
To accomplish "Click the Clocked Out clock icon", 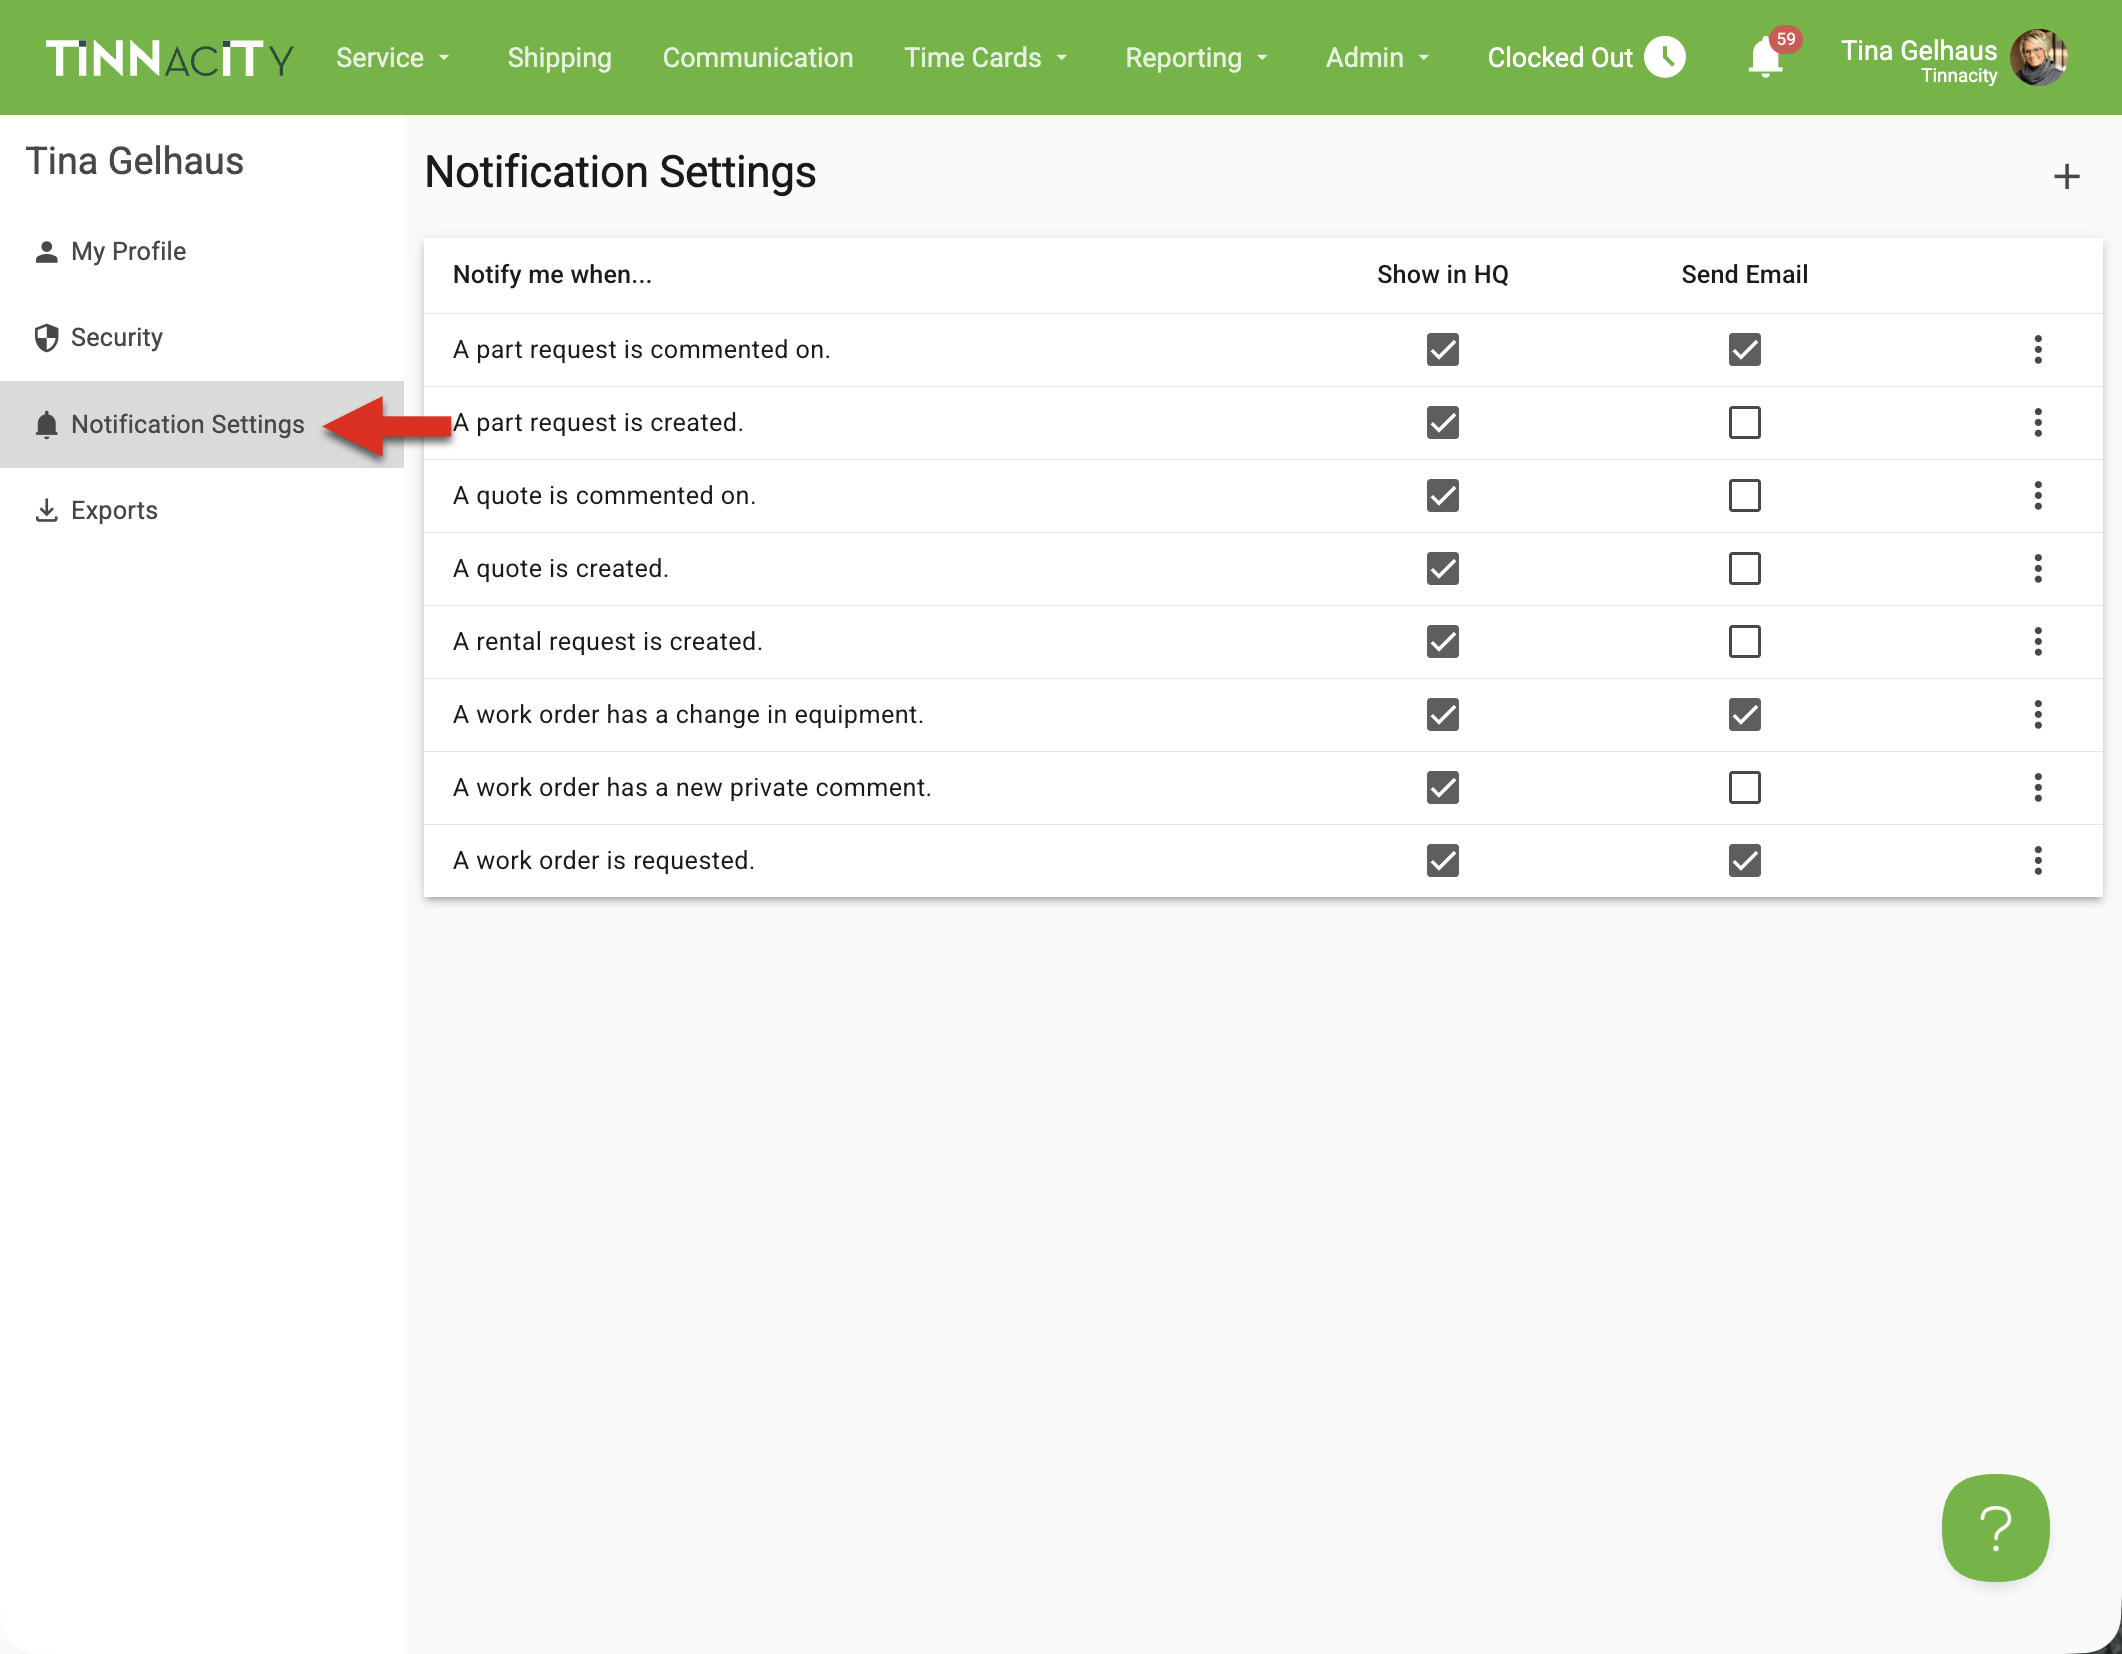I will click(x=1665, y=57).
